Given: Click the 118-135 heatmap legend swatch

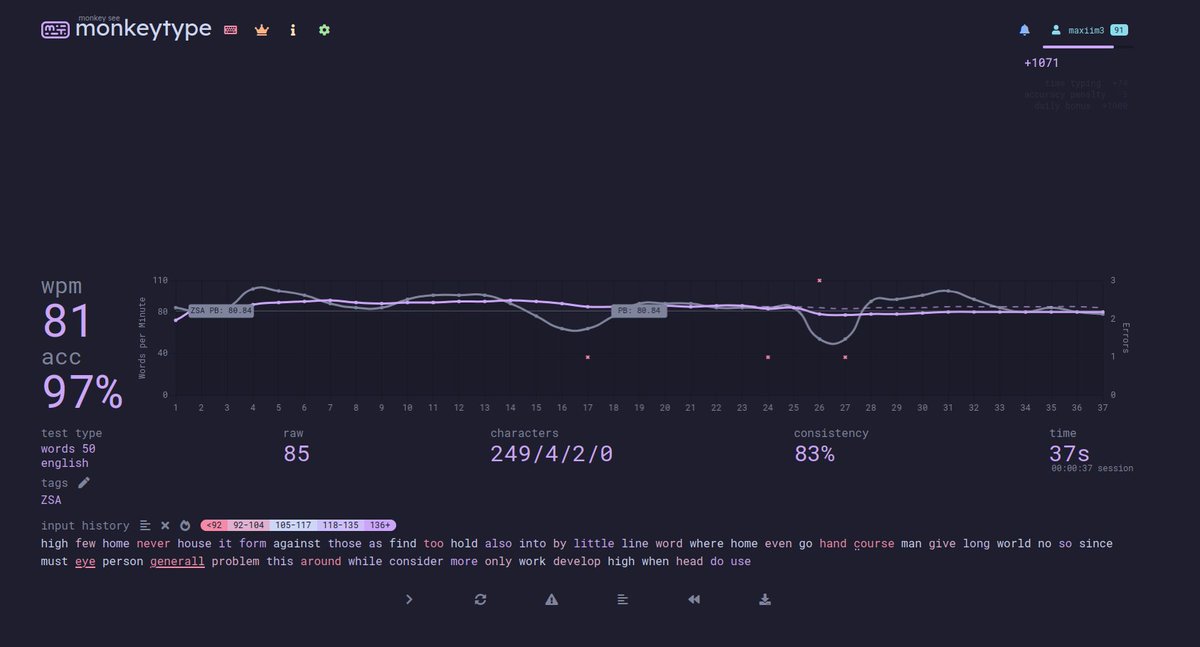Looking at the screenshot, I should point(341,525).
